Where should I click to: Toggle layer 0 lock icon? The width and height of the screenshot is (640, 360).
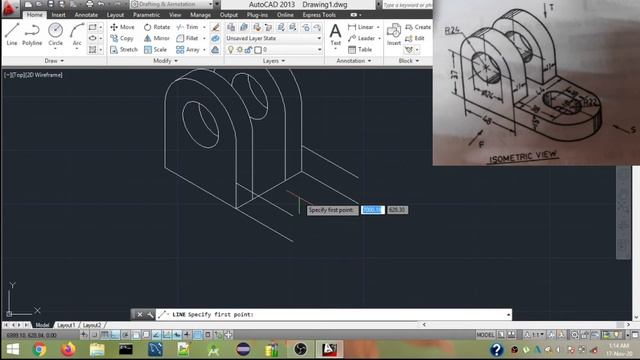click(x=248, y=49)
